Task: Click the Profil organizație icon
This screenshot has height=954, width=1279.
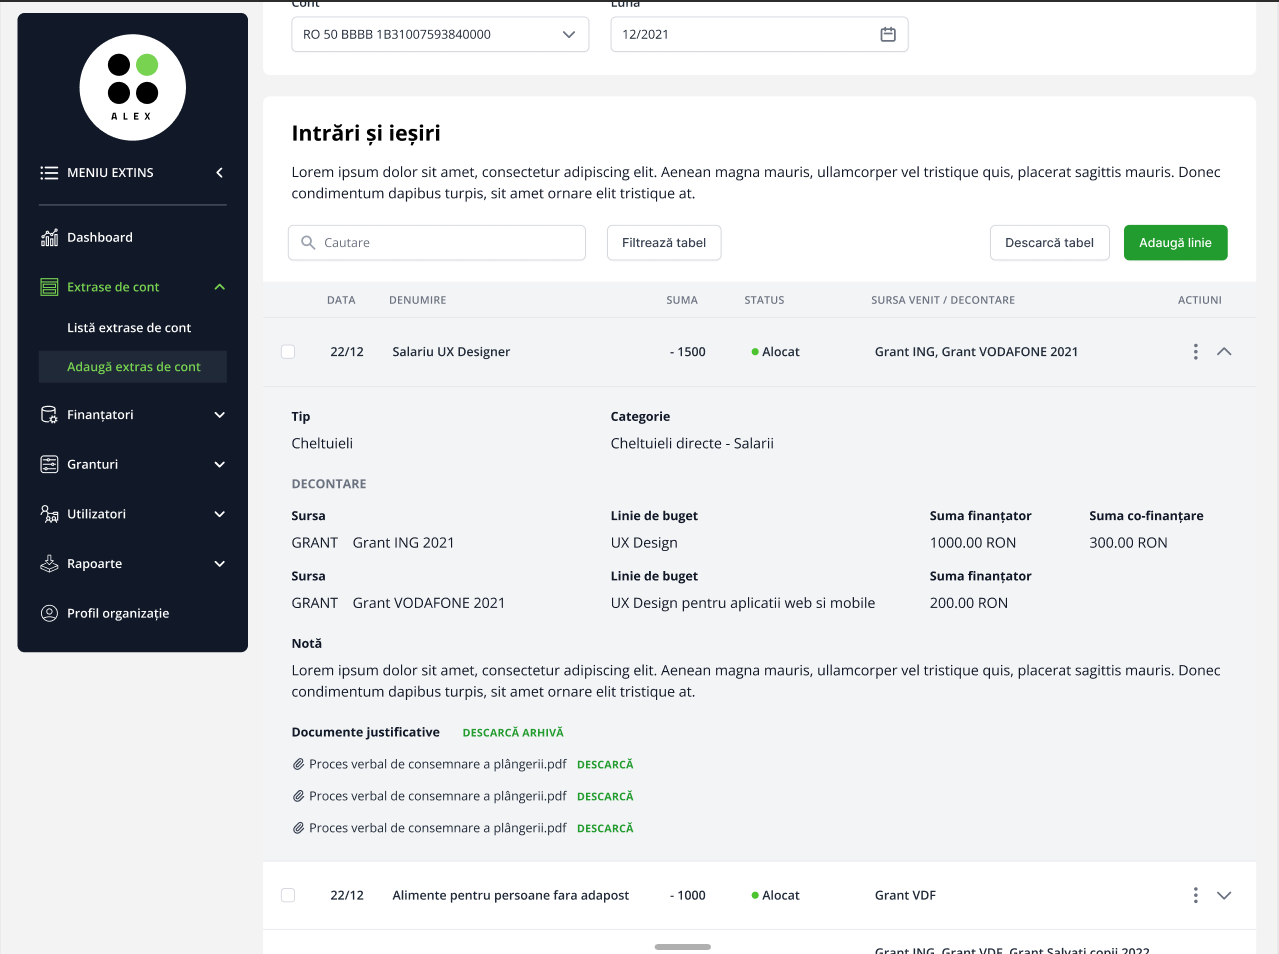Action: click(x=49, y=613)
